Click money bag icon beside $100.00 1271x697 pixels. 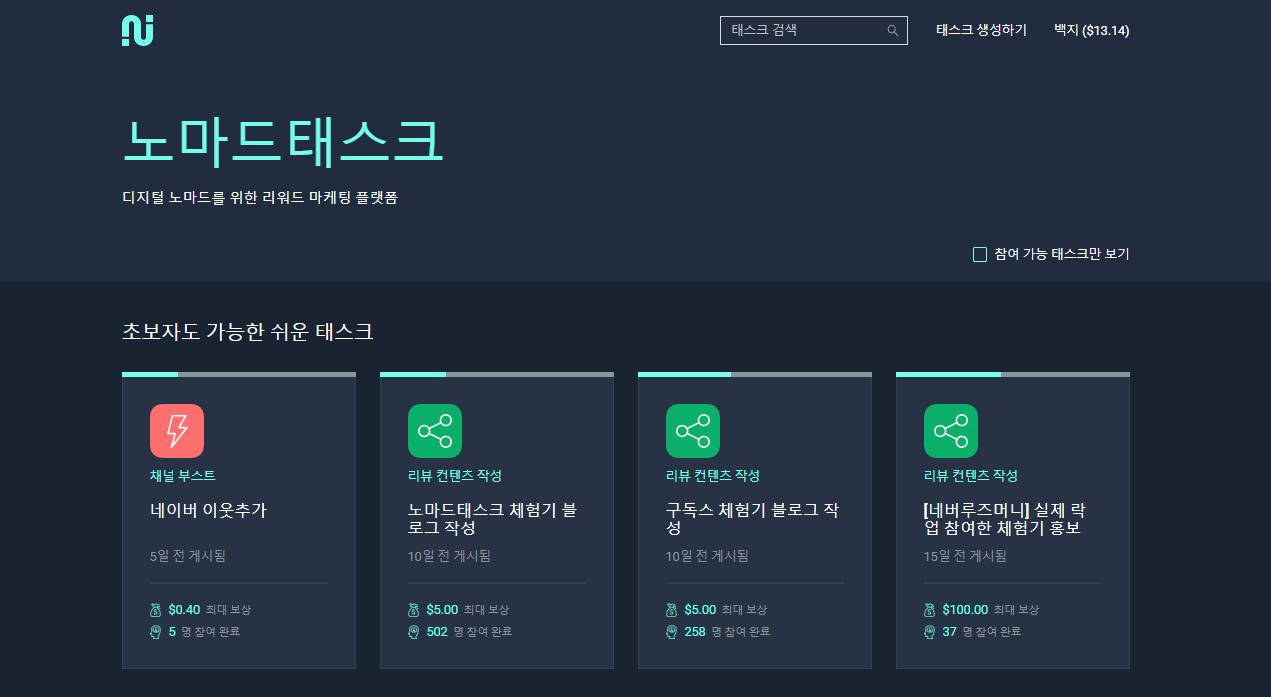click(x=930, y=609)
